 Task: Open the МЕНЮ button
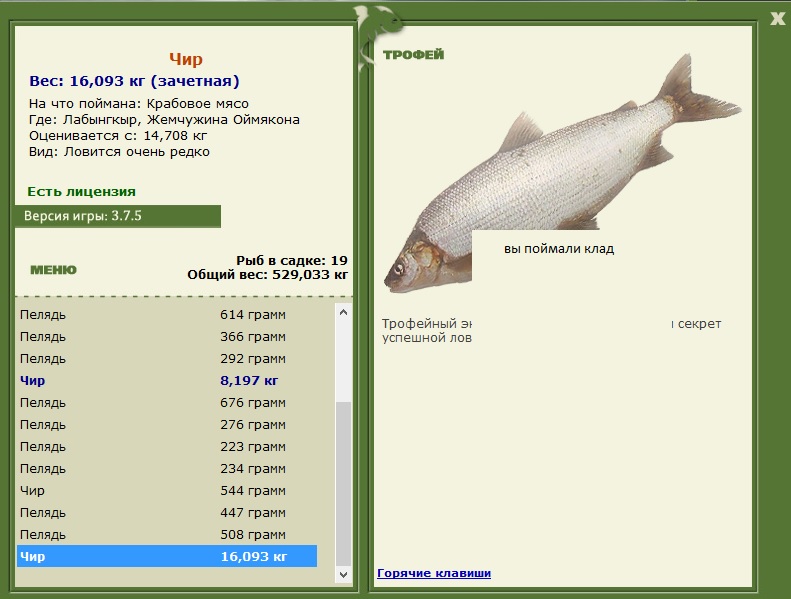click(53, 269)
